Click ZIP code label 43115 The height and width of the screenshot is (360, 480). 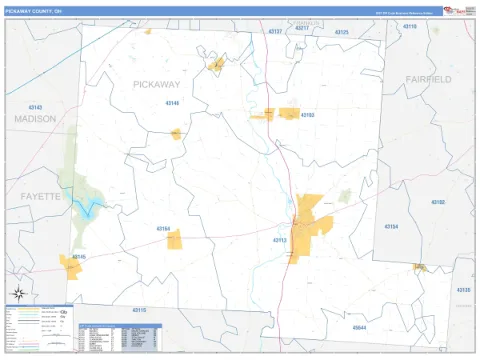pos(139,310)
